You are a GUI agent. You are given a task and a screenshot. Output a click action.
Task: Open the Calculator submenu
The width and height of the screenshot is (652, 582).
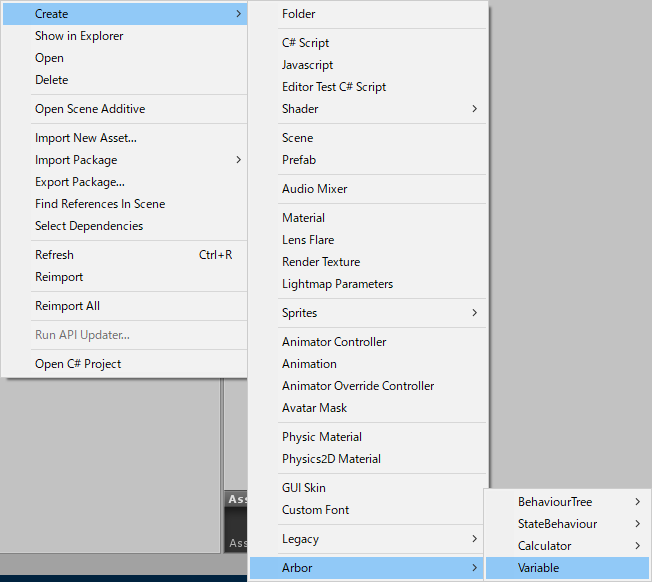point(545,546)
